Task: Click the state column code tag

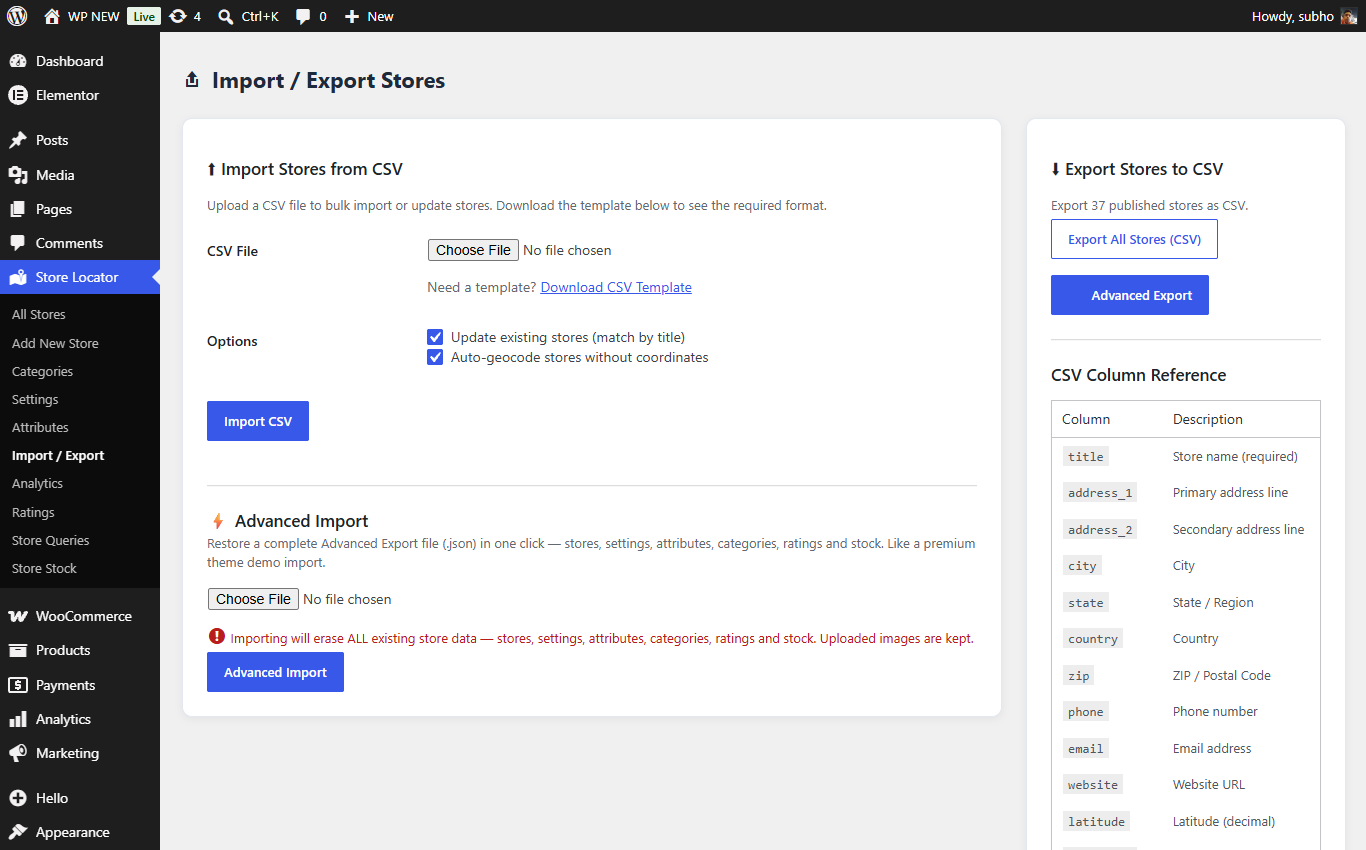Action: coord(1086,602)
